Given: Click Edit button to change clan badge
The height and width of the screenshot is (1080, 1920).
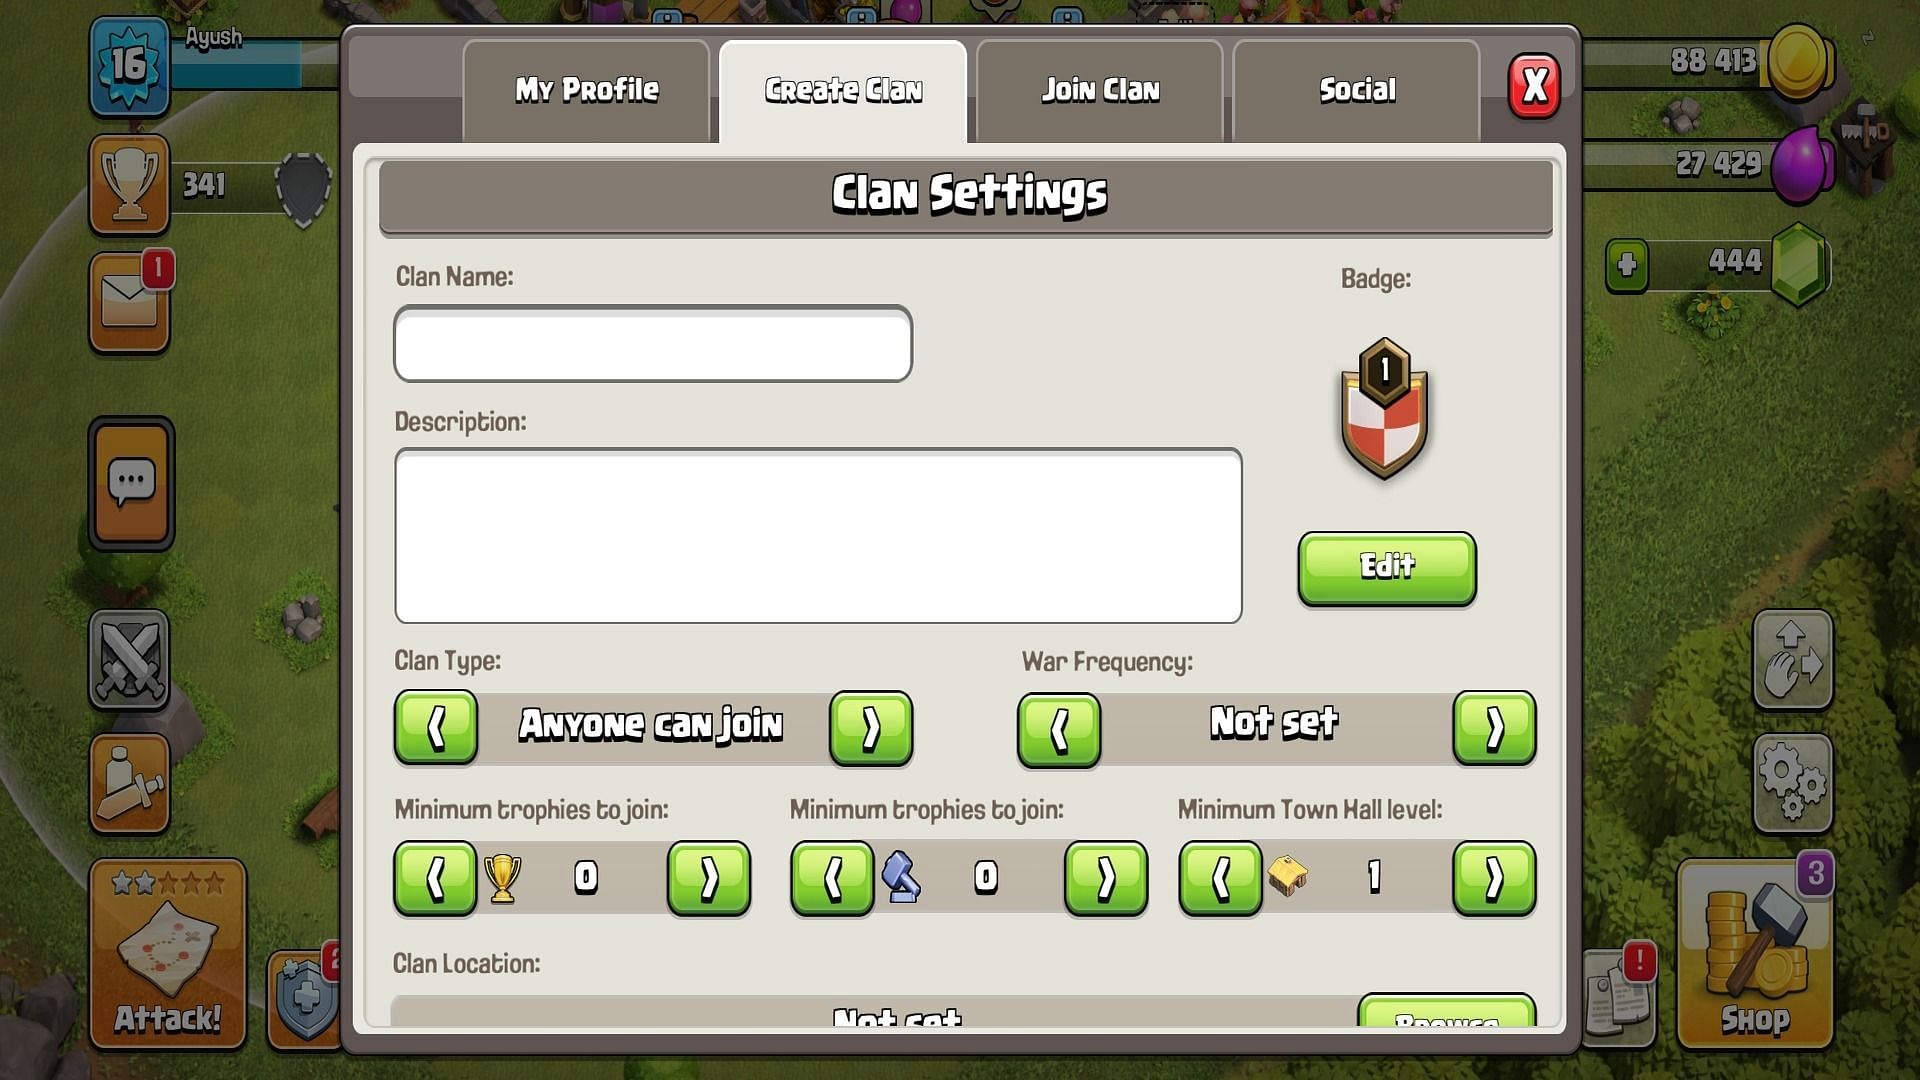Looking at the screenshot, I should click(1386, 566).
